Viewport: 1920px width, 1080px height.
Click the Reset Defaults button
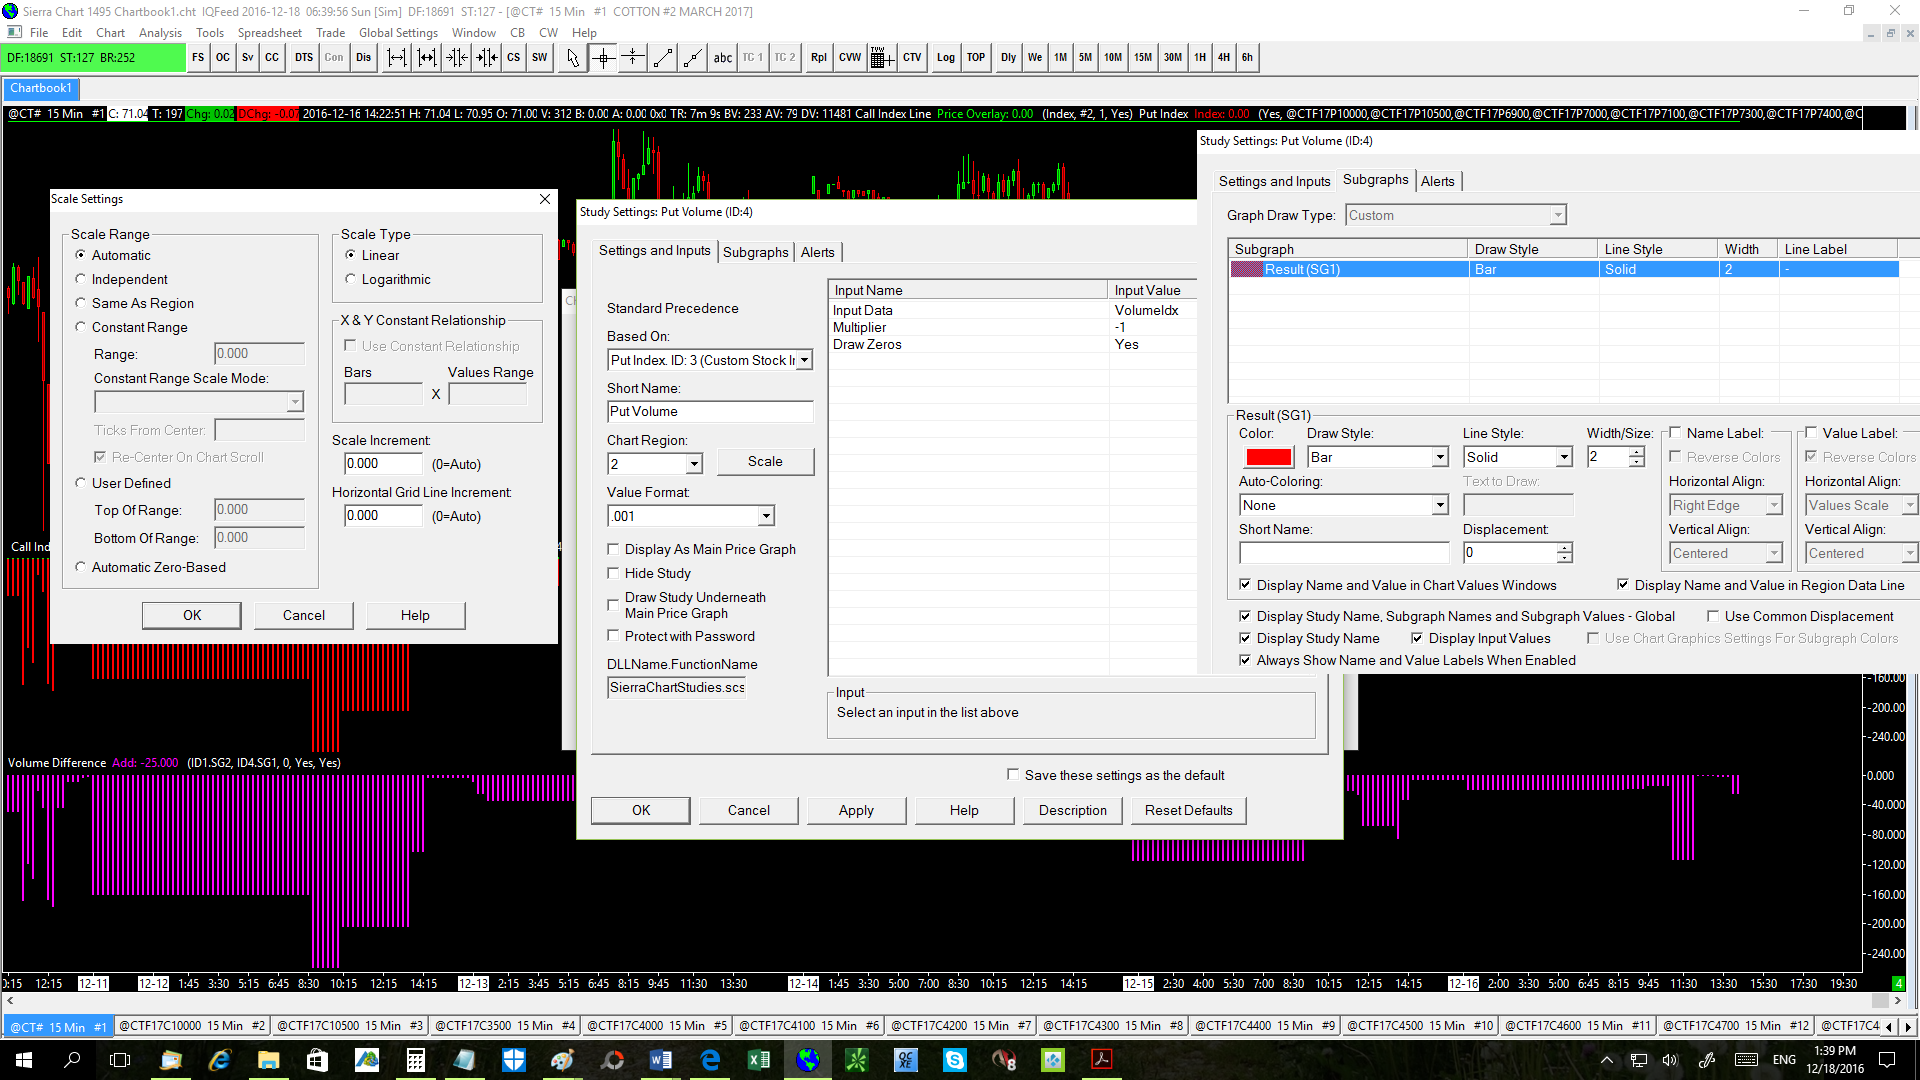pyautogui.click(x=1188, y=810)
